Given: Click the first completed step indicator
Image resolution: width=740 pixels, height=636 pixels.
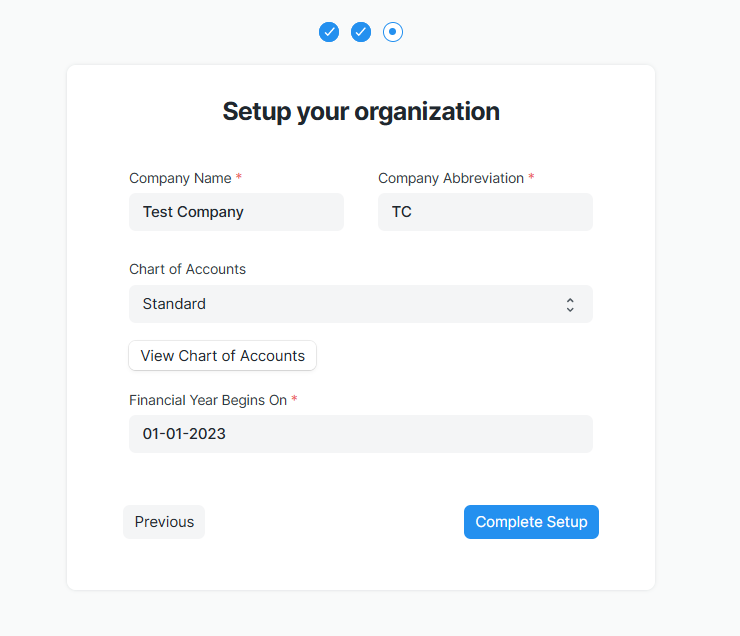Looking at the screenshot, I should [x=329, y=32].
